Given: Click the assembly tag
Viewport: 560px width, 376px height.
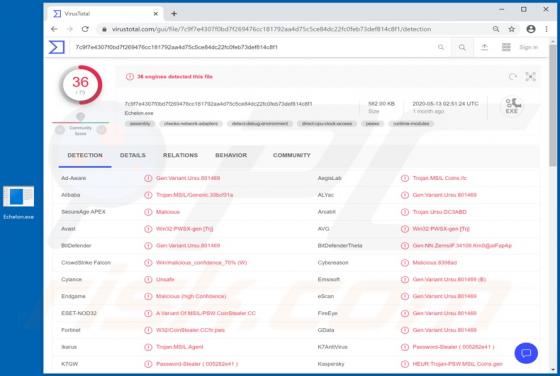Looking at the screenshot, I should coord(140,124).
